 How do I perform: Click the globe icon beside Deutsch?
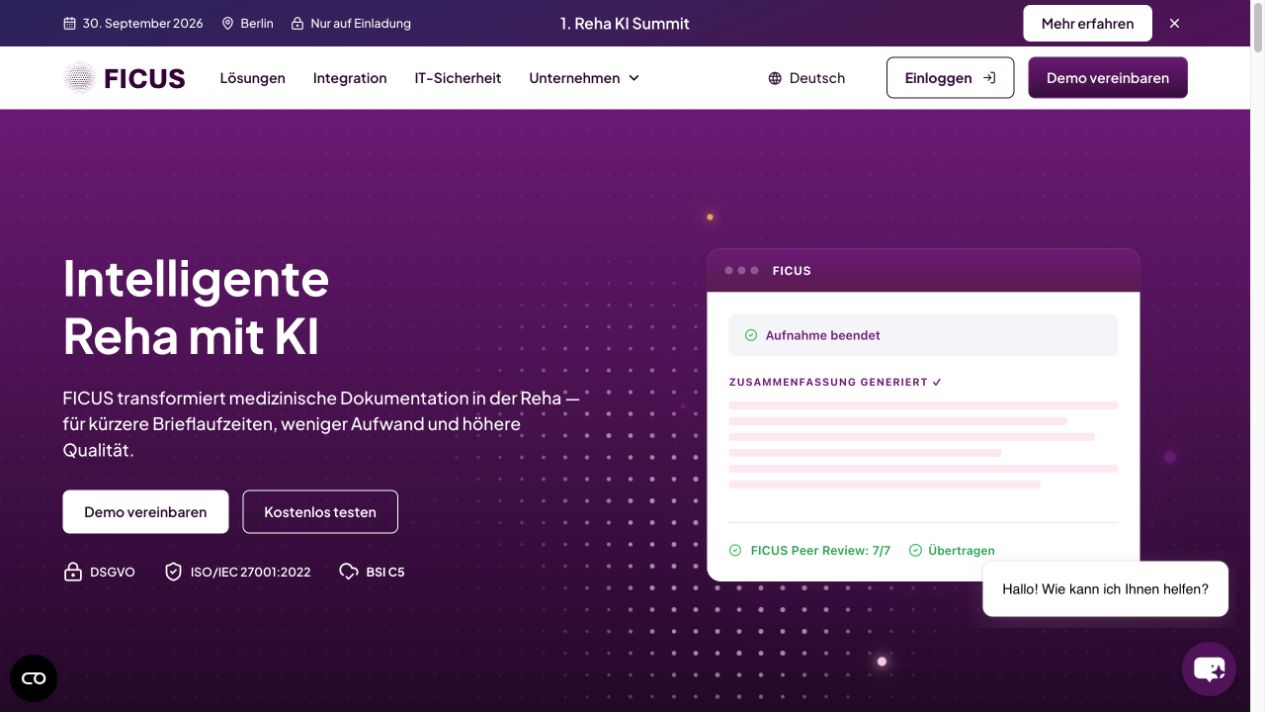(775, 78)
